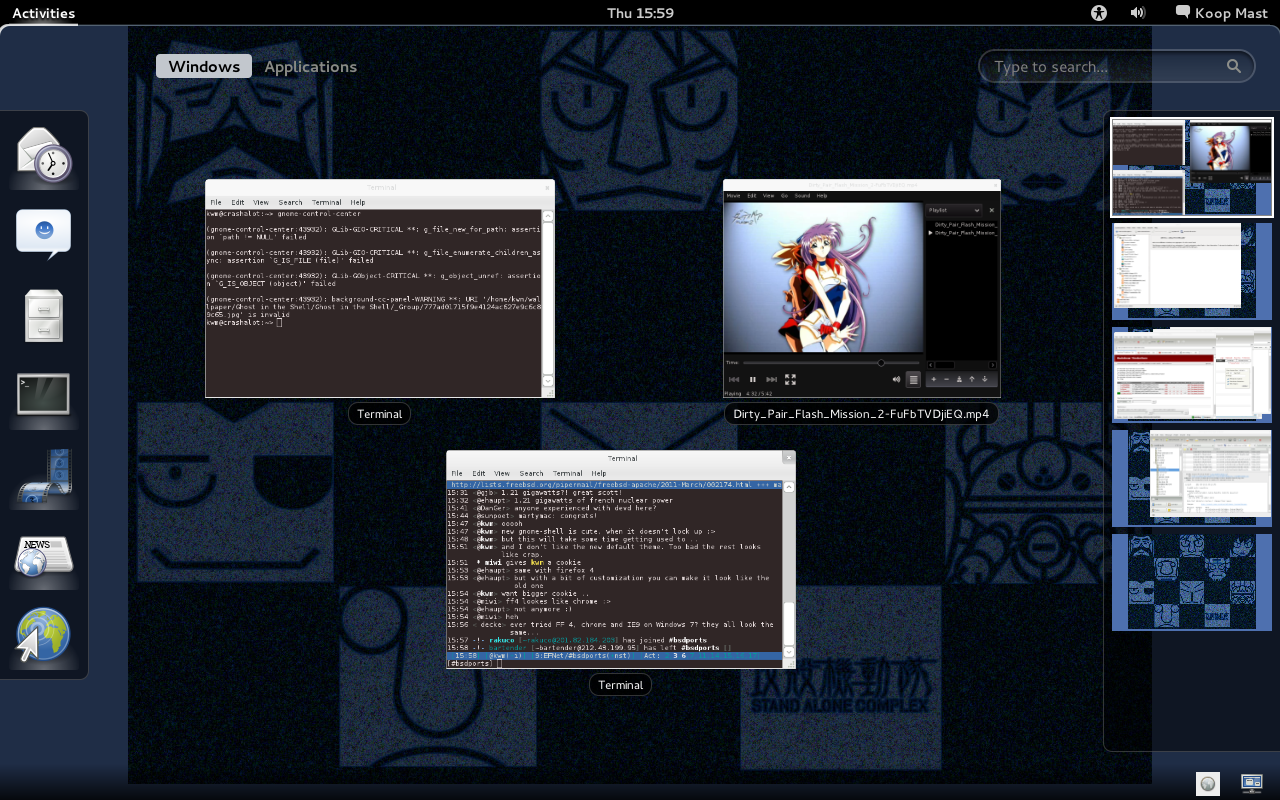Move playlist item down arrow
Viewport: 1280px width, 800px height.
click(985, 379)
